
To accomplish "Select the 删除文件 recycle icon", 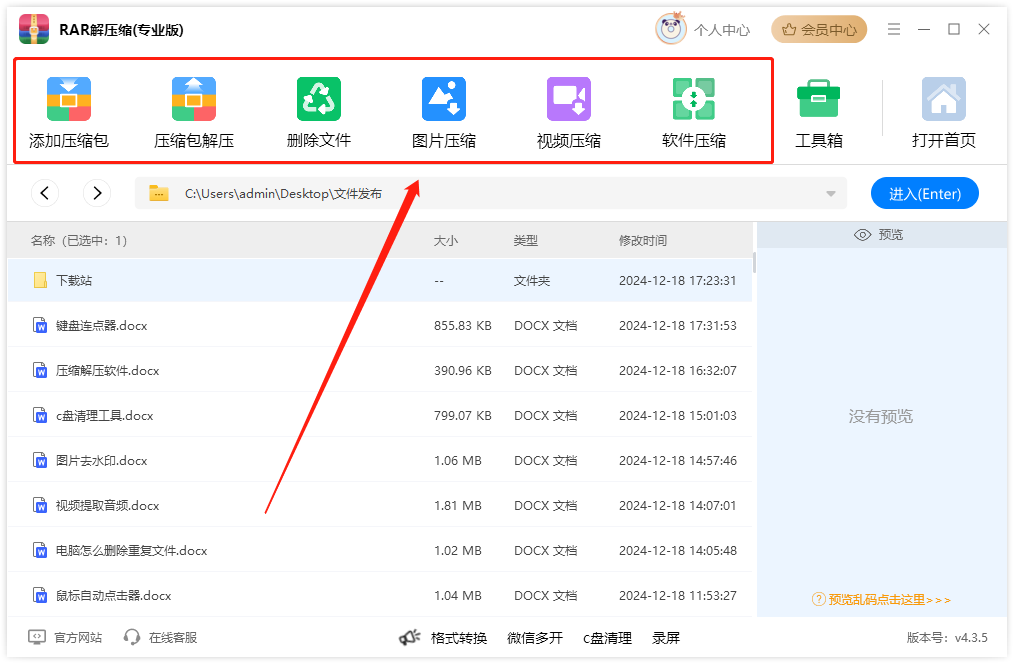I will 319,100.
